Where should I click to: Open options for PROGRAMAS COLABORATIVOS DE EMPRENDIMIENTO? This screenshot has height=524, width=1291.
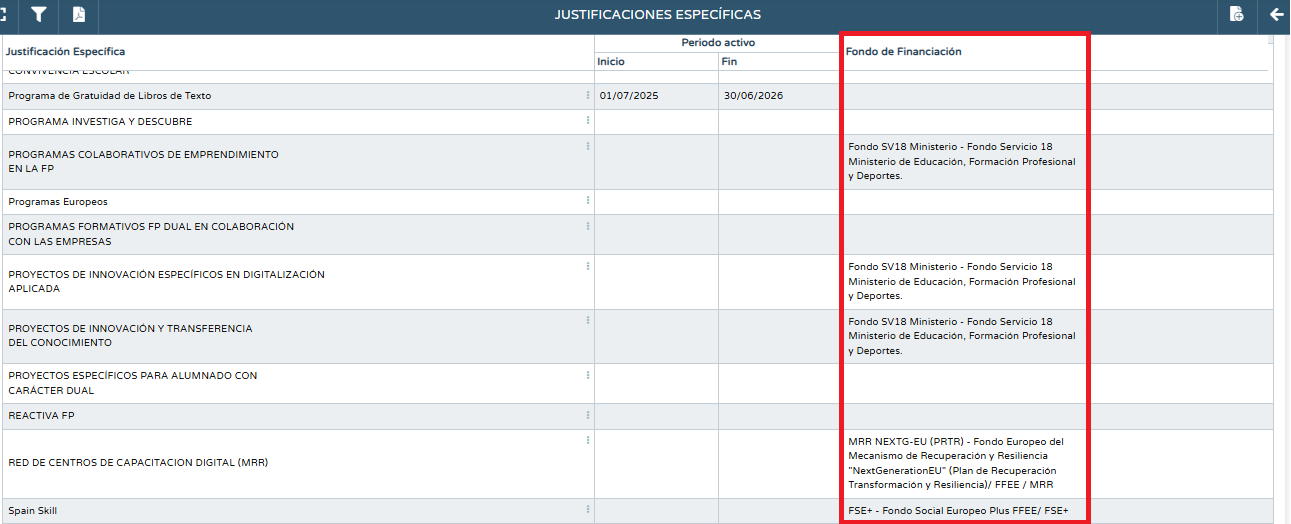coord(588,146)
